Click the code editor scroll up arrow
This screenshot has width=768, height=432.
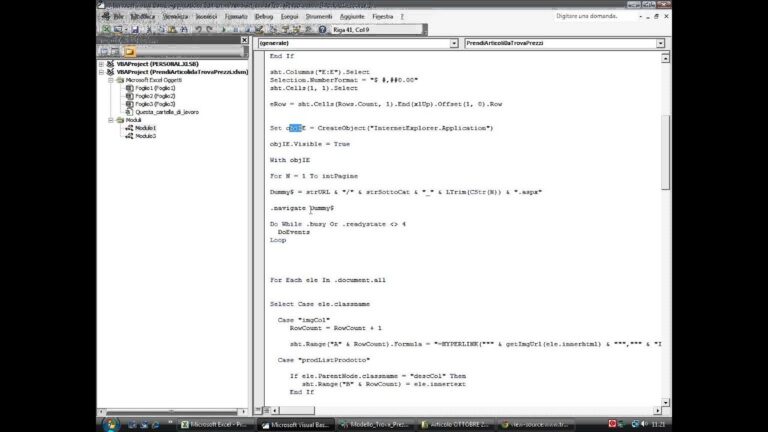coord(665,58)
